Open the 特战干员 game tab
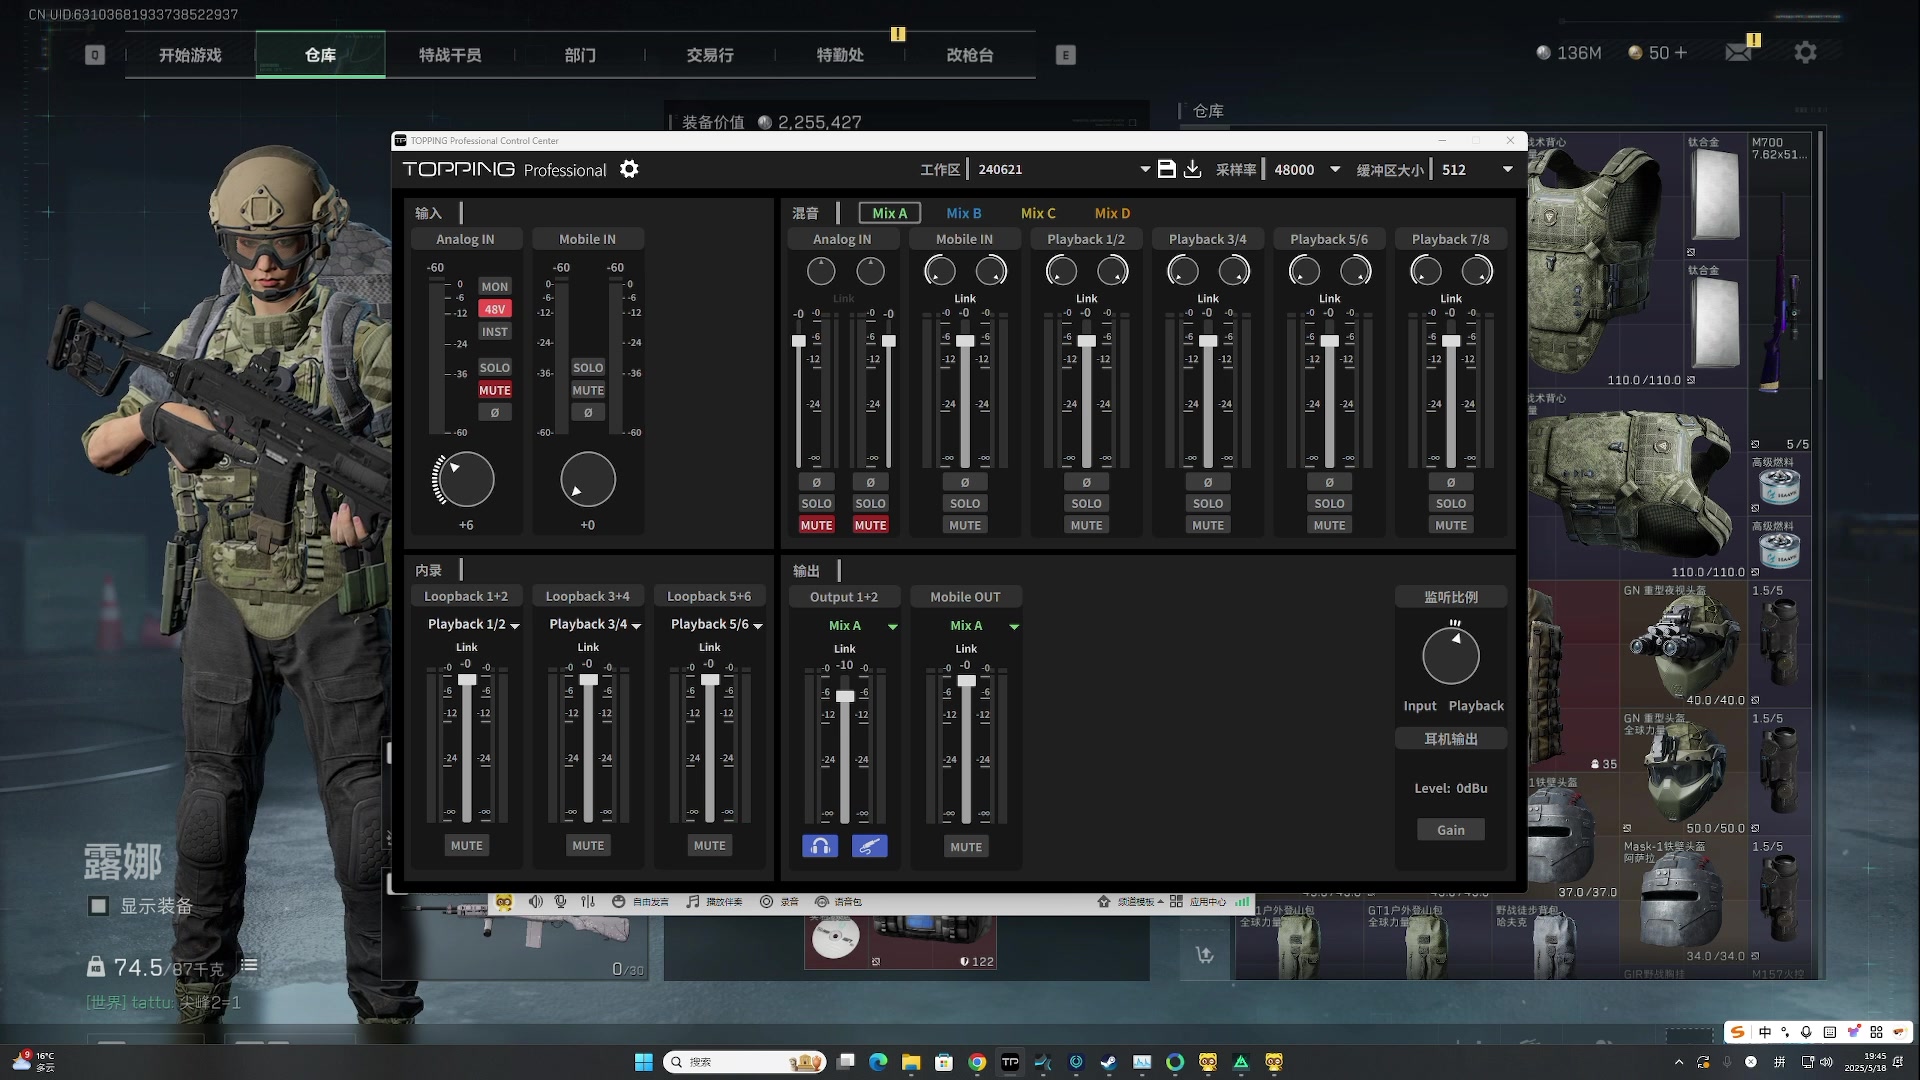This screenshot has height=1080, width=1920. (x=450, y=55)
